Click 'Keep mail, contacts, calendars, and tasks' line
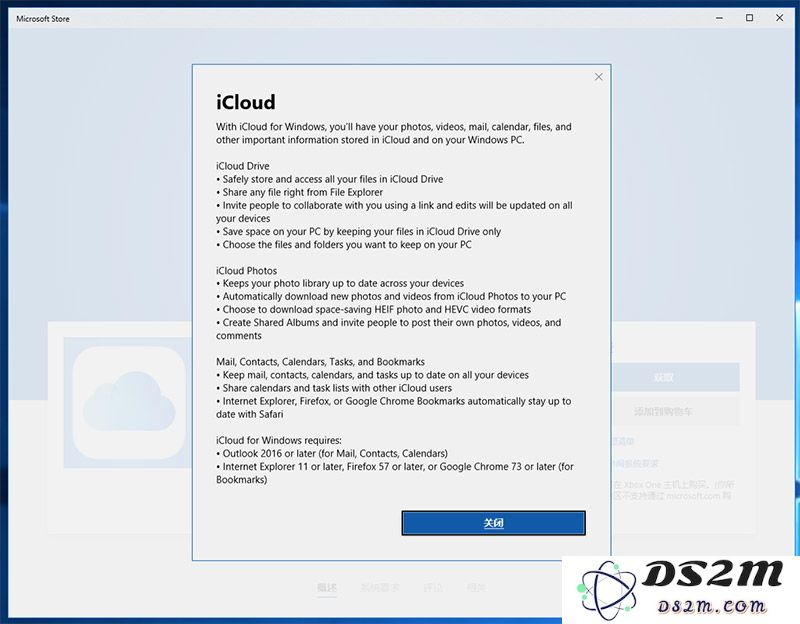Screen dimensions: 800x624 pyautogui.click(x=372, y=375)
